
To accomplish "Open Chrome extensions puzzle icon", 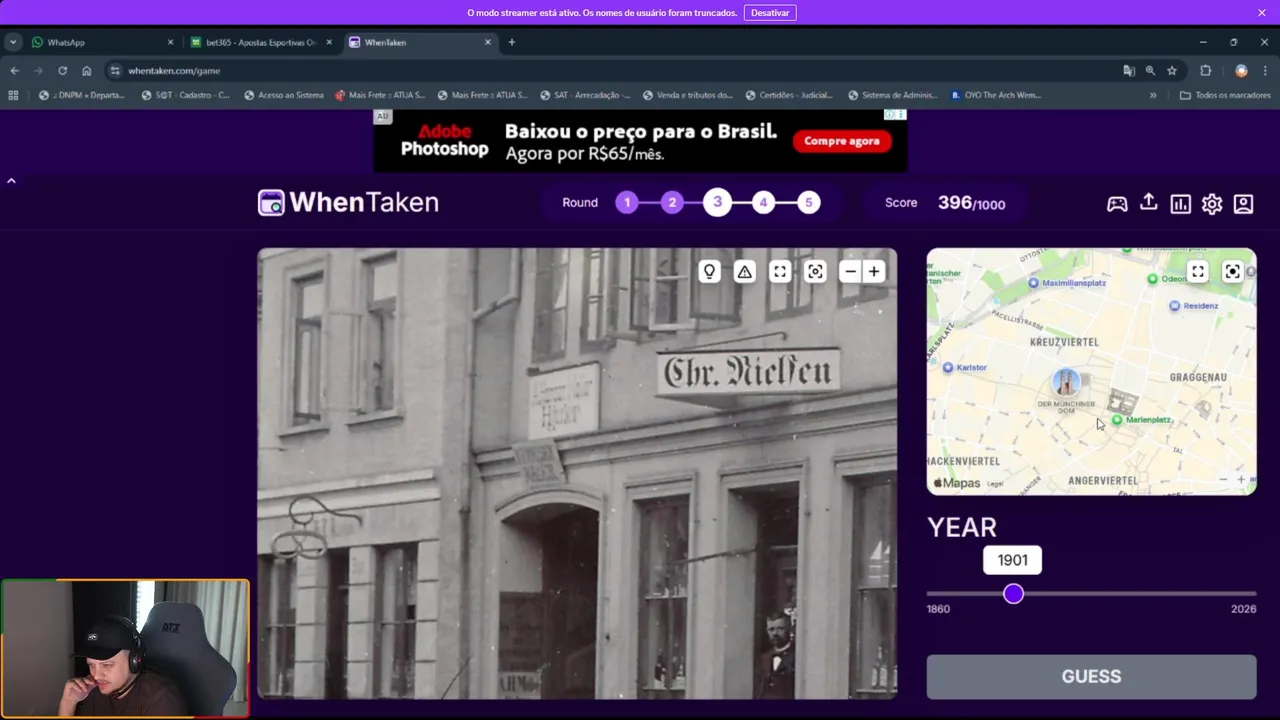I will point(1205,71).
